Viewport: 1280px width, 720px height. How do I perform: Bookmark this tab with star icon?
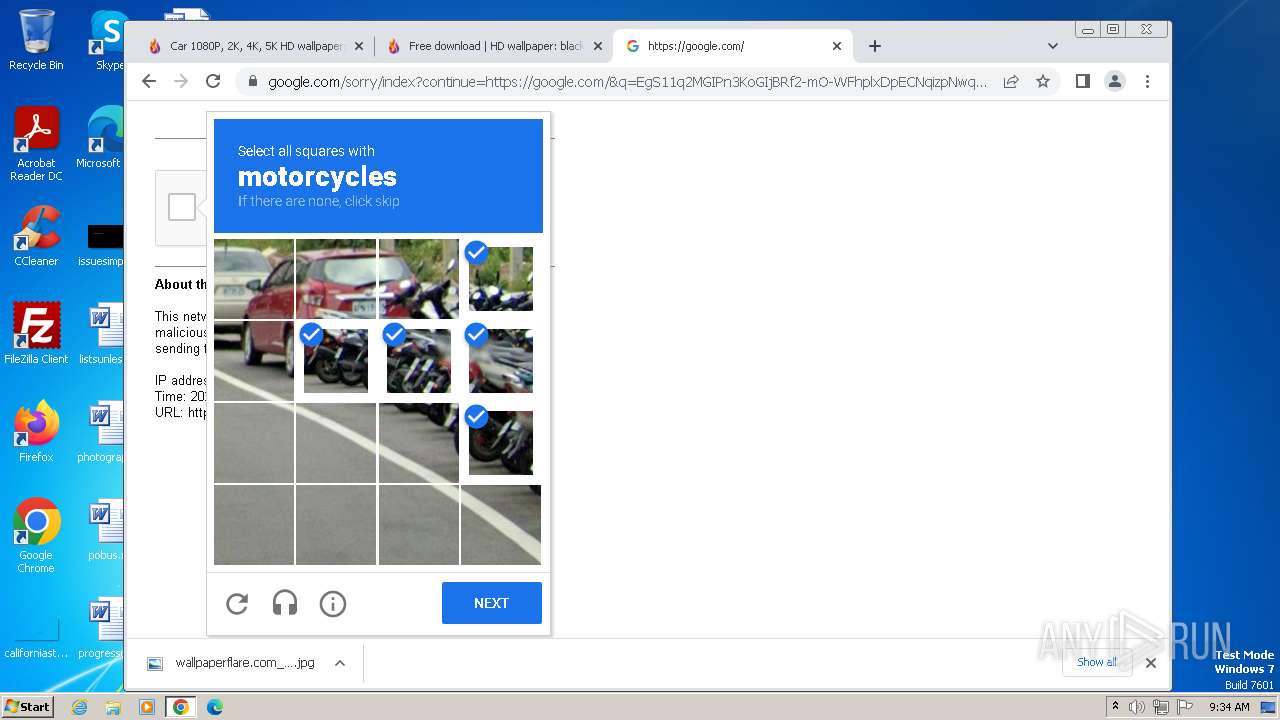click(x=1043, y=81)
